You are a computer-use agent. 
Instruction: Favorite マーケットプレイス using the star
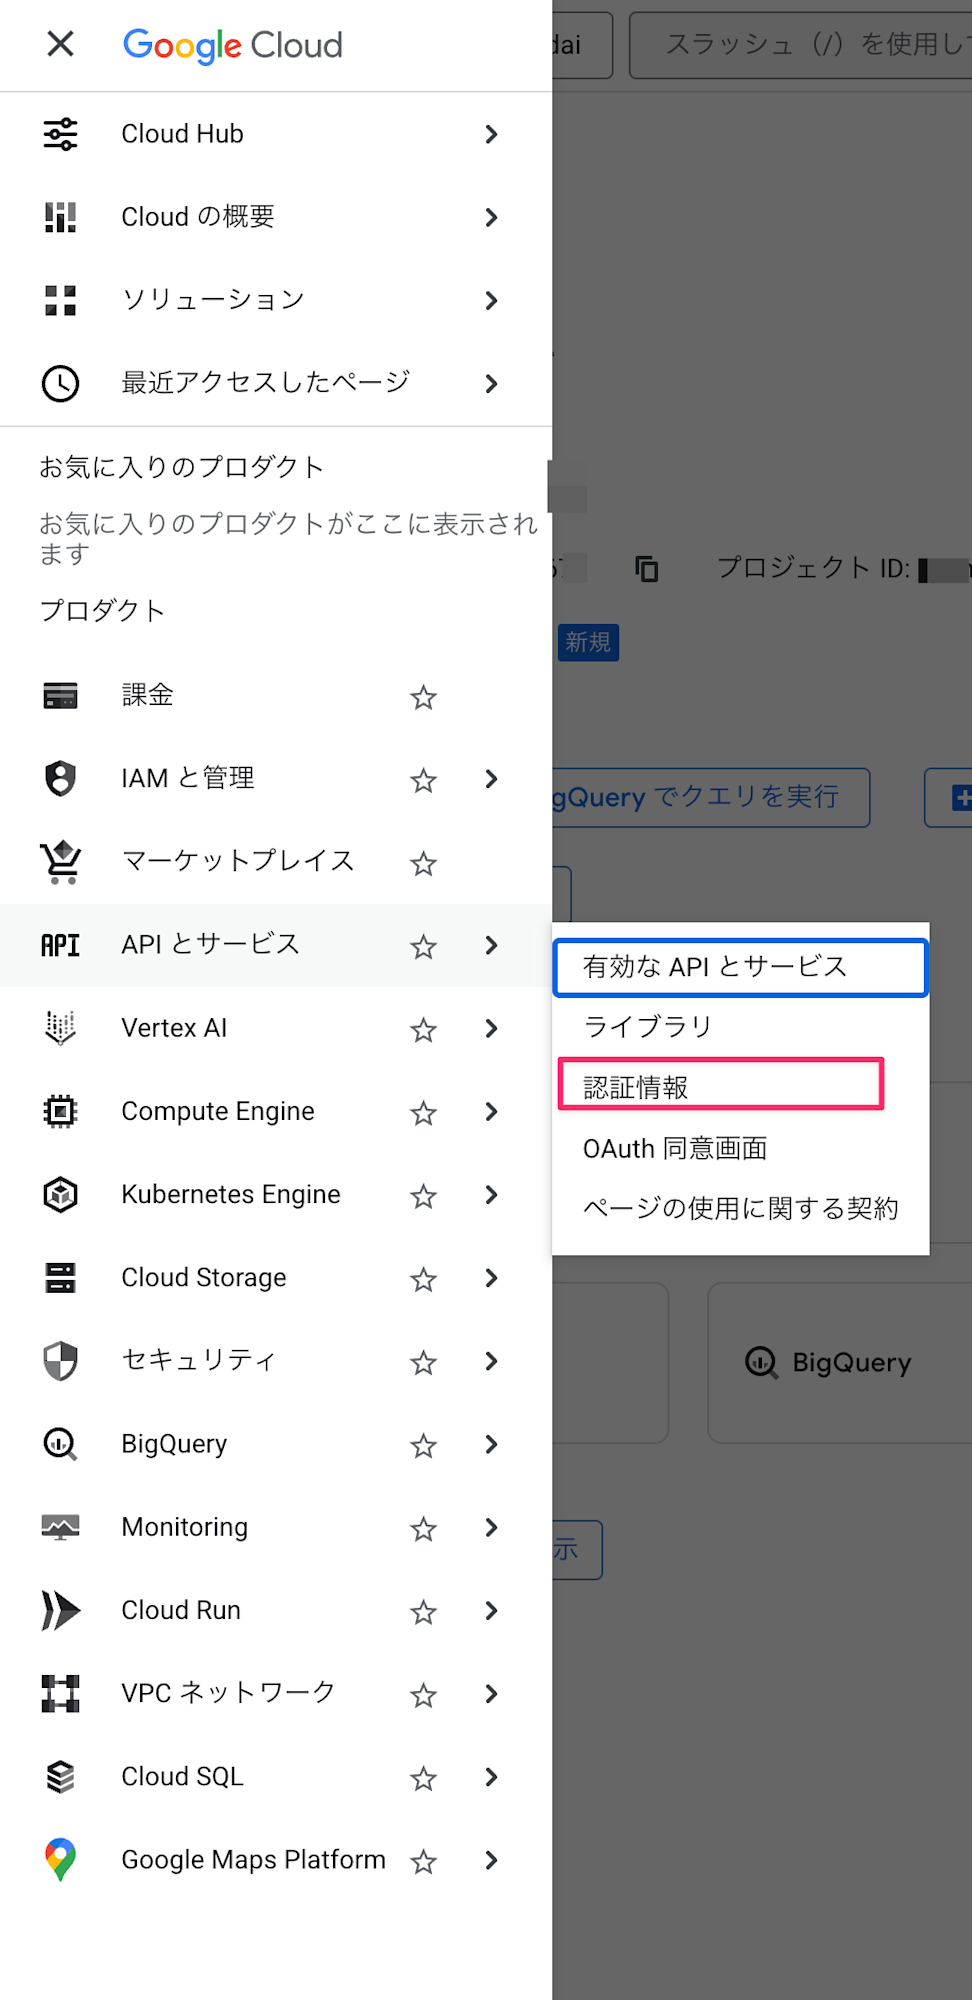click(424, 863)
